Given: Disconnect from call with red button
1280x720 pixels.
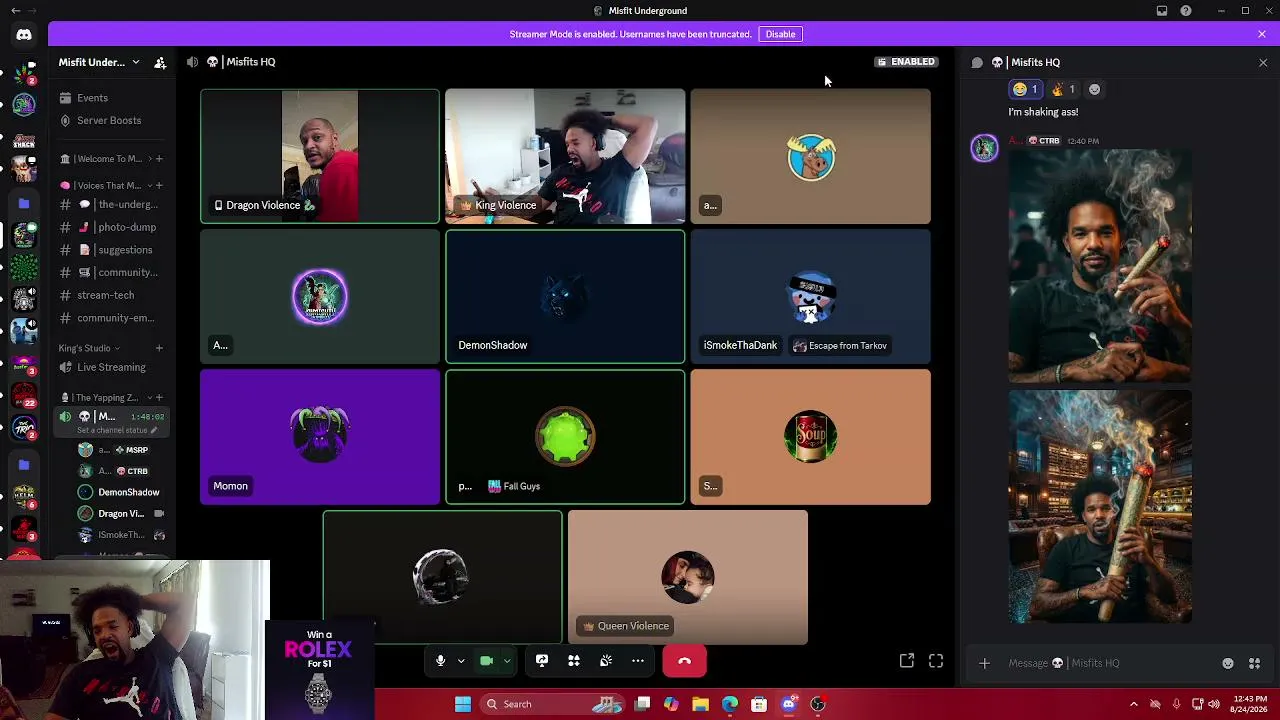Looking at the screenshot, I should click(684, 661).
